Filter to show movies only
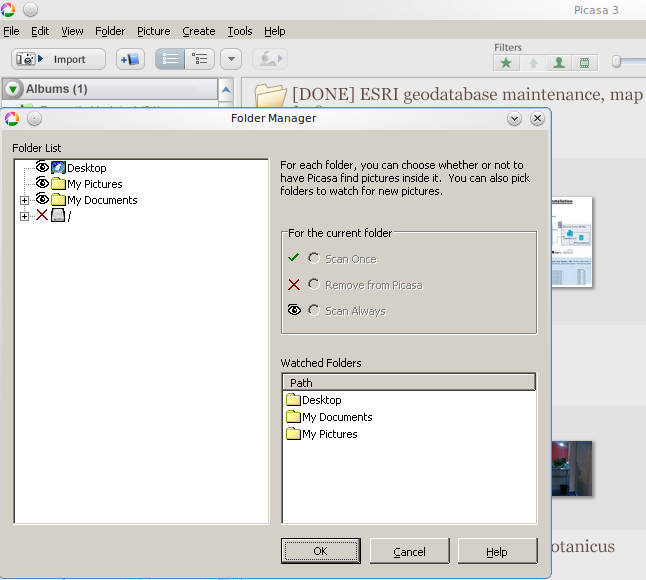This screenshot has height=580, width=646. click(x=584, y=63)
